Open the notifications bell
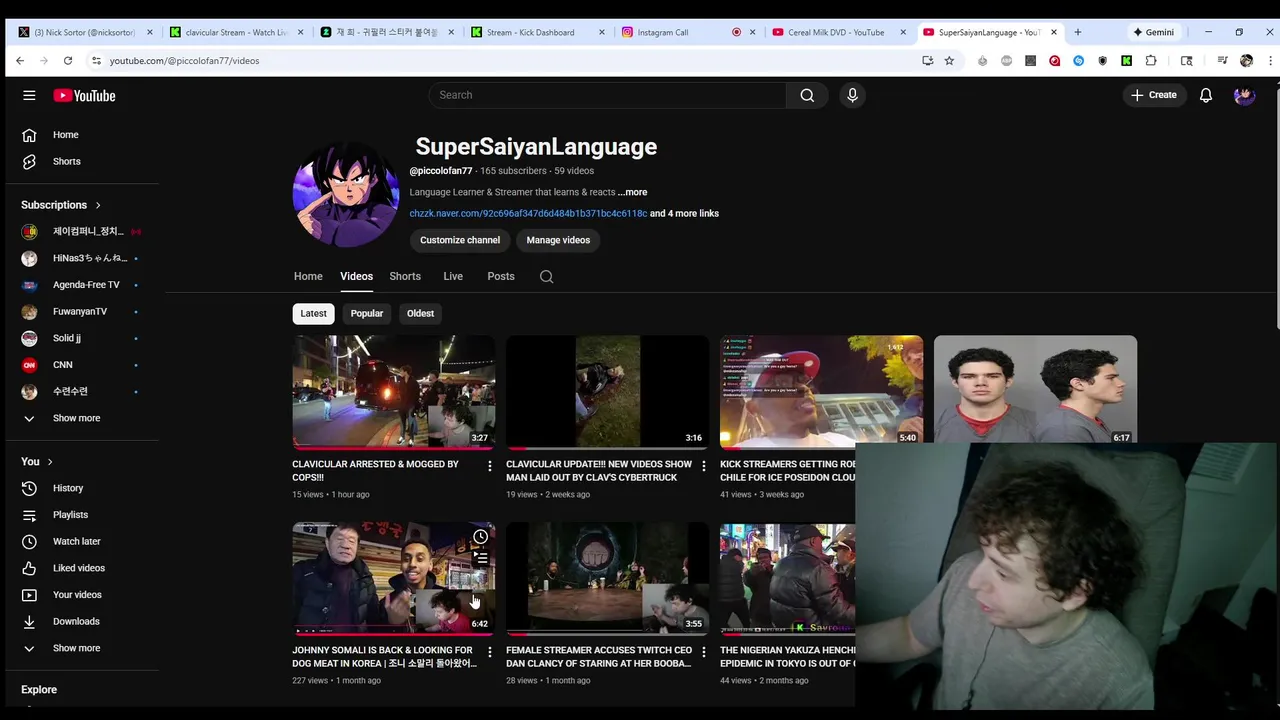Image resolution: width=1280 pixels, height=720 pixels. coord(1206,95)
